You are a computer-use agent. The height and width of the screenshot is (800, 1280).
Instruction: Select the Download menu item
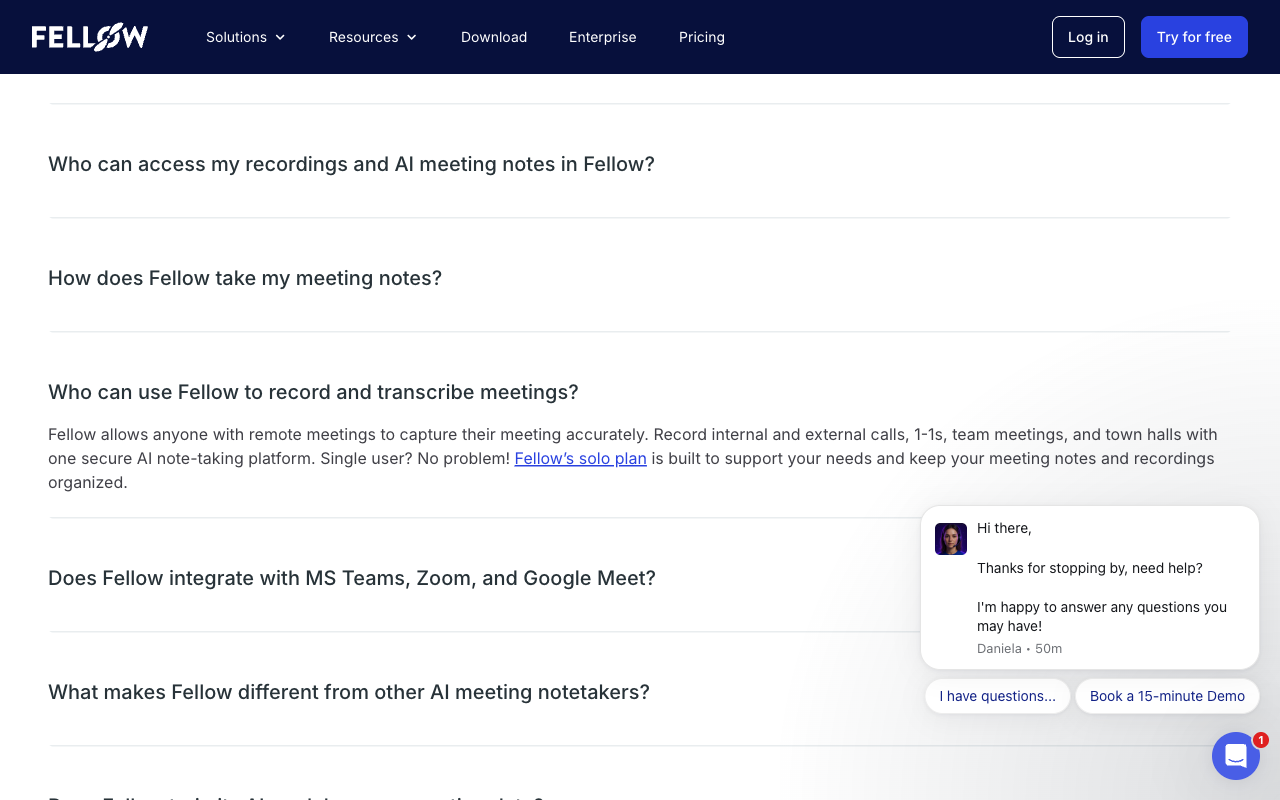pyautogui.click(x=494, y=37)
